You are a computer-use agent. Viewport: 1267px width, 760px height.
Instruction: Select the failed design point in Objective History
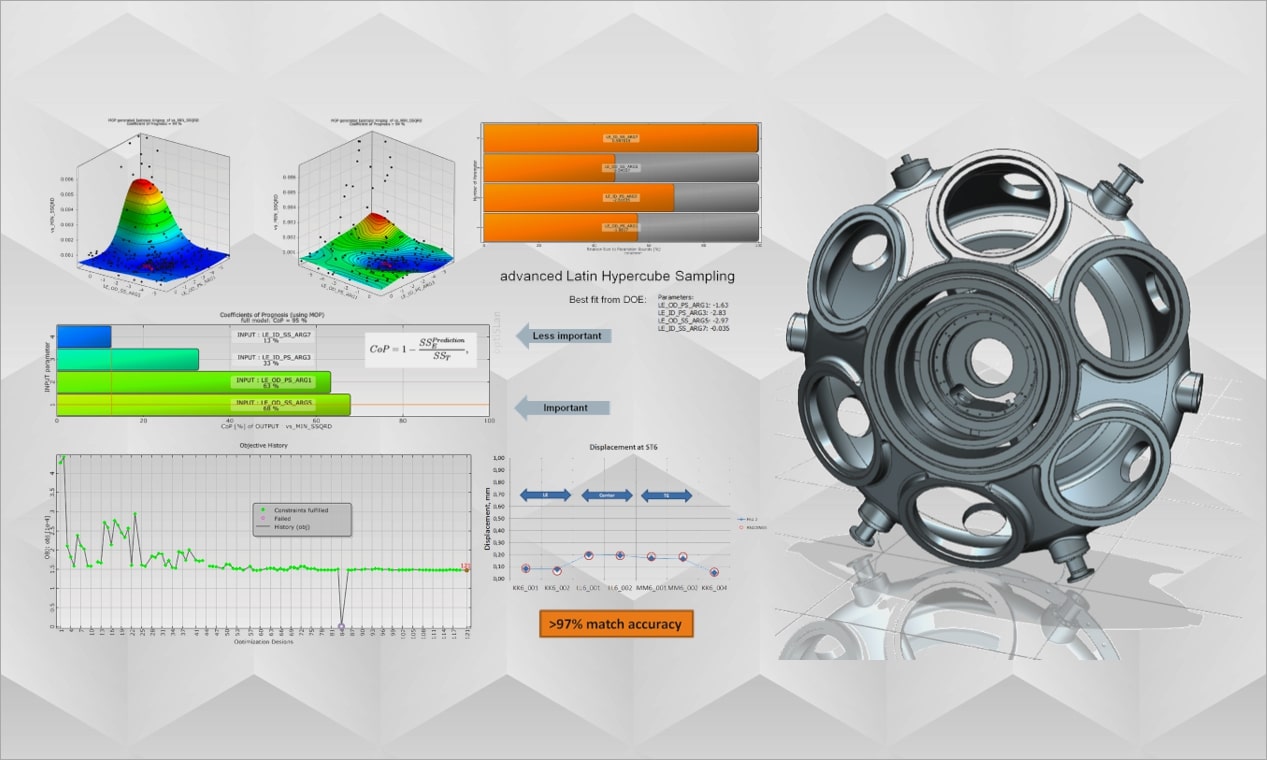click(341, 626)
